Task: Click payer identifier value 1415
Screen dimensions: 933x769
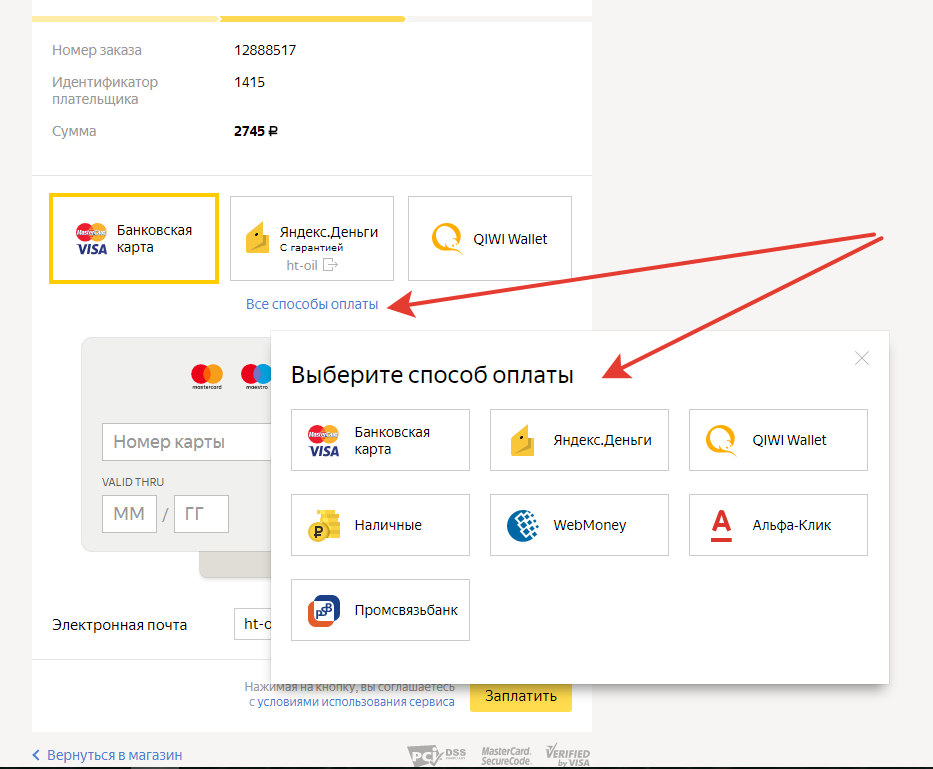Action: click(249, 82)
